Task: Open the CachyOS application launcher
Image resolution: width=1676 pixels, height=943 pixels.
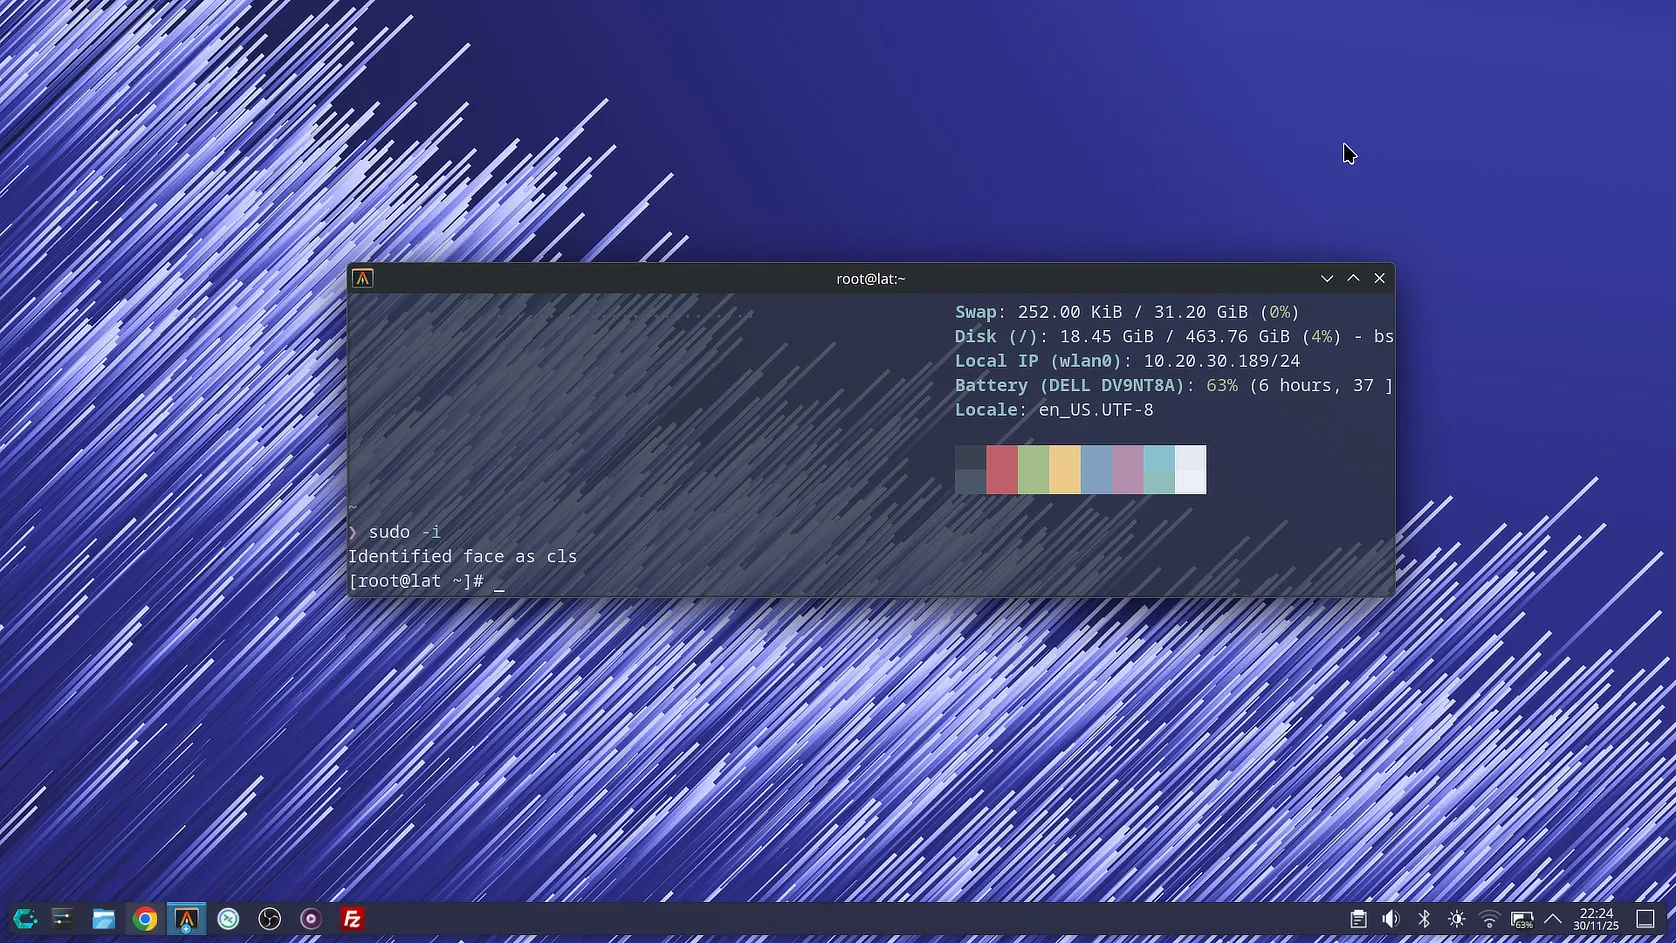Action: pyautogui.click(x=24, y=919)
